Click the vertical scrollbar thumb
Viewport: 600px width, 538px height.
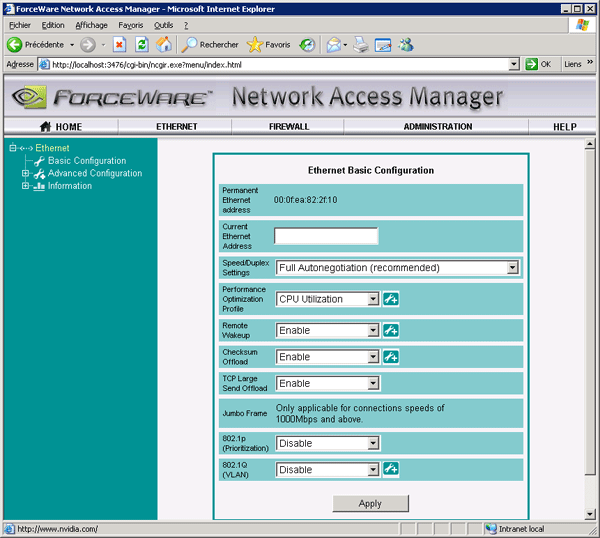point(590,312)
